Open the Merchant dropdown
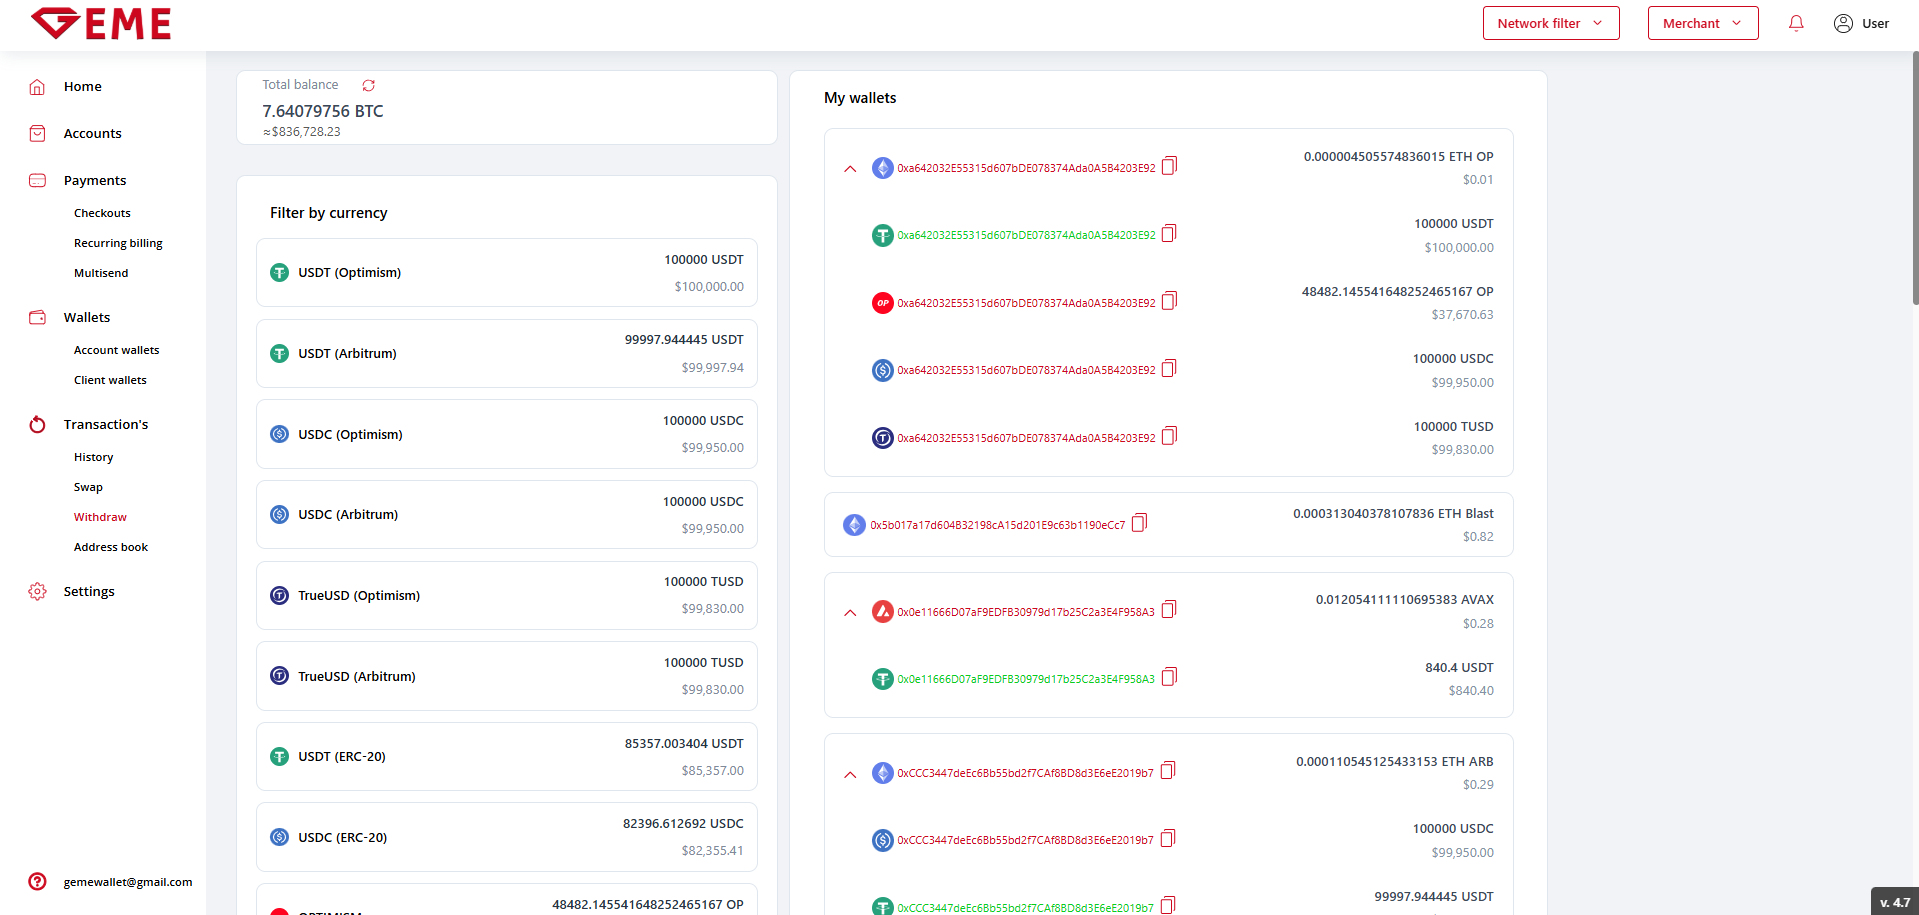This screenshot has height=915, width=1919. [1702, 23]
